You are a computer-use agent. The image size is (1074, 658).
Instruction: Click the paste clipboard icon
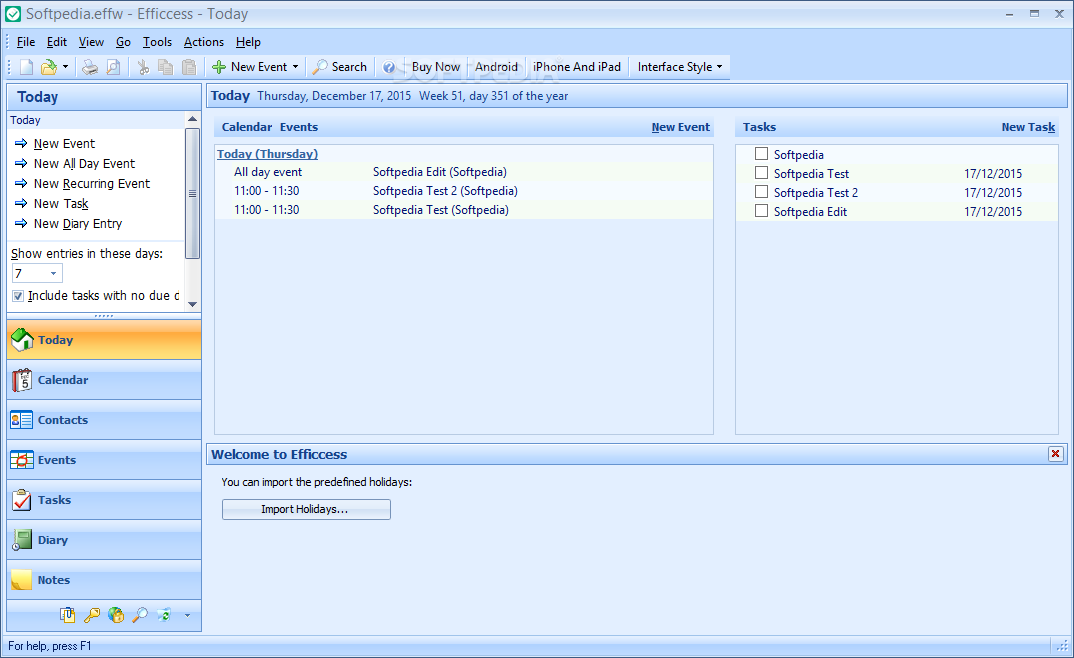click(x=189, y=67)
